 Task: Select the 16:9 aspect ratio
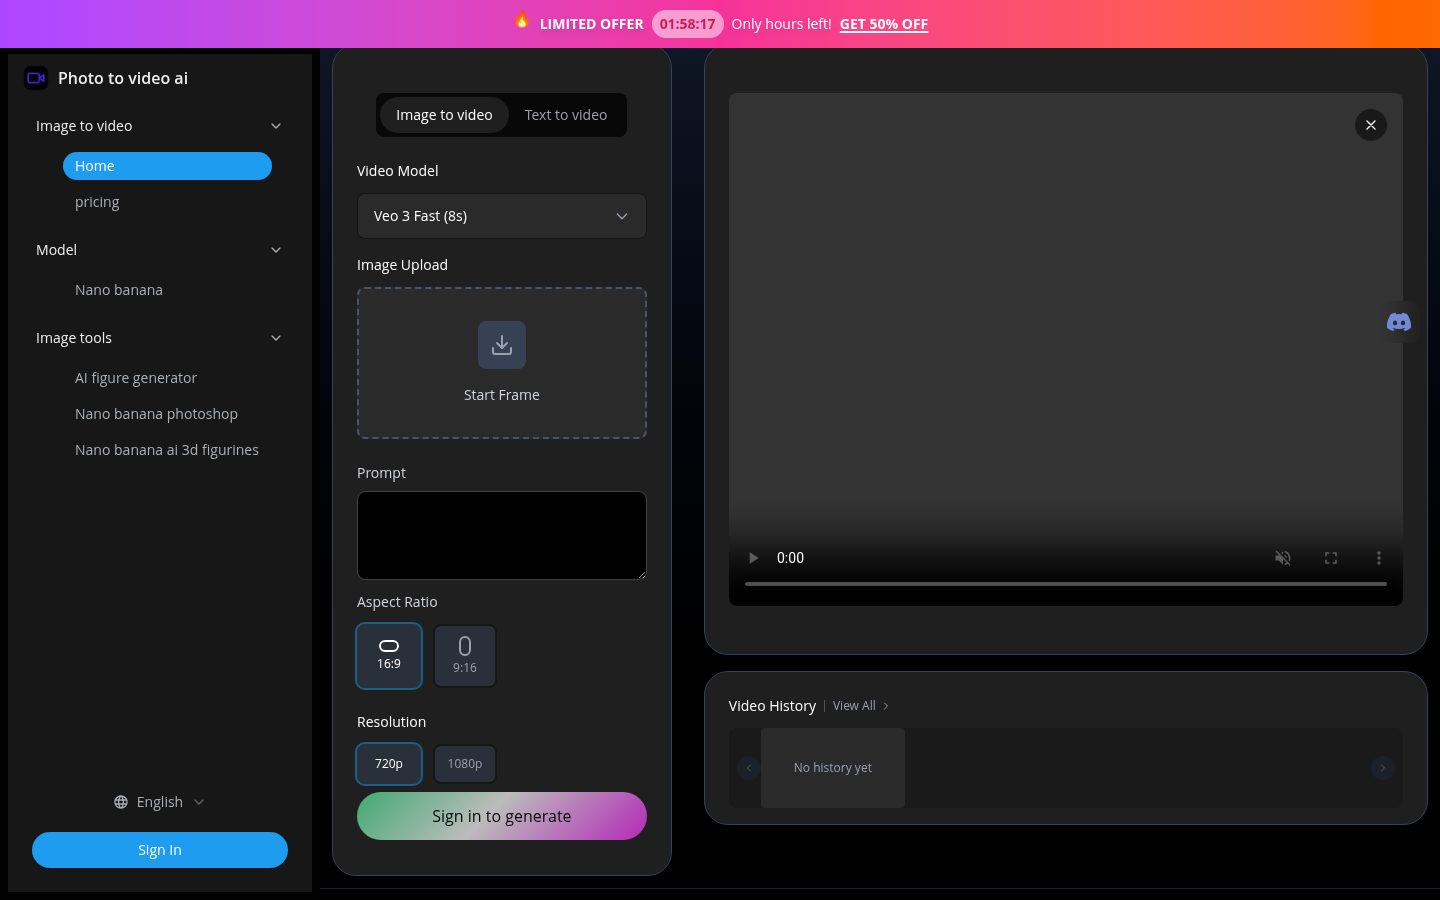(389, 656)
